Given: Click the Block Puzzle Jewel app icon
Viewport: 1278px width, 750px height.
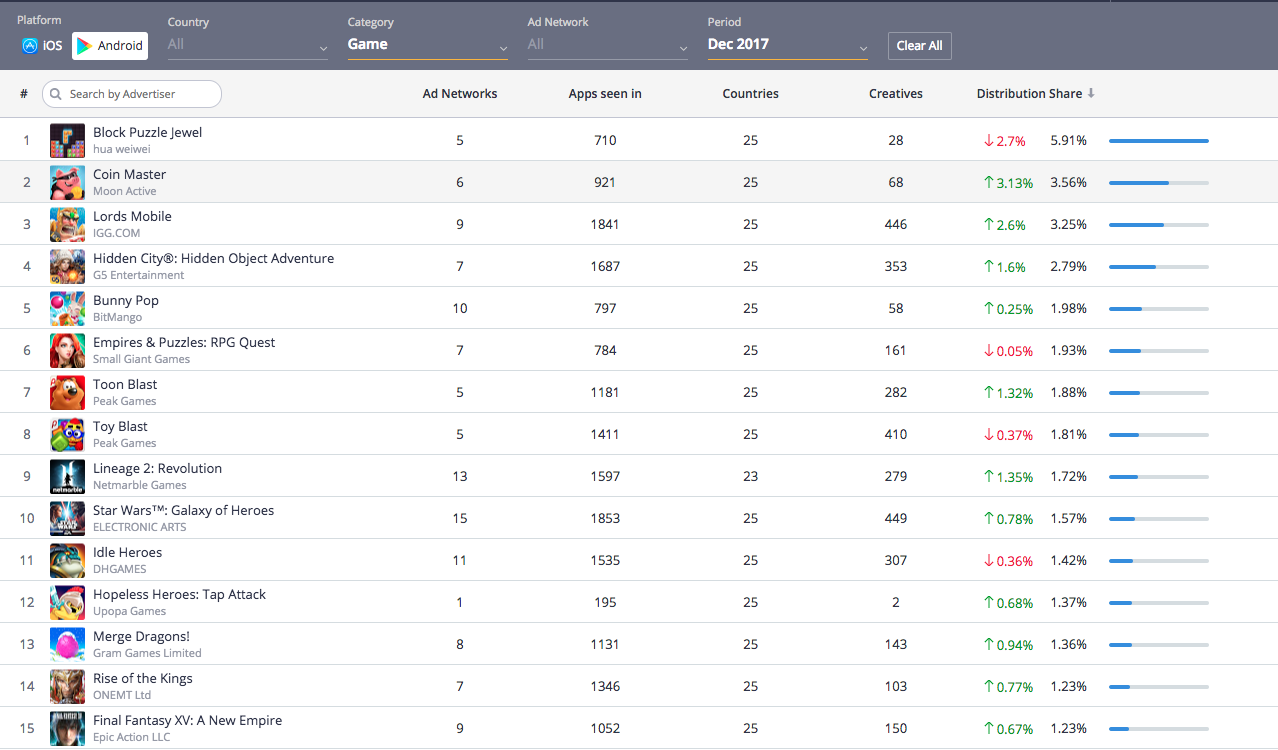Looking at the screenshot, I should tap(68, 141).
